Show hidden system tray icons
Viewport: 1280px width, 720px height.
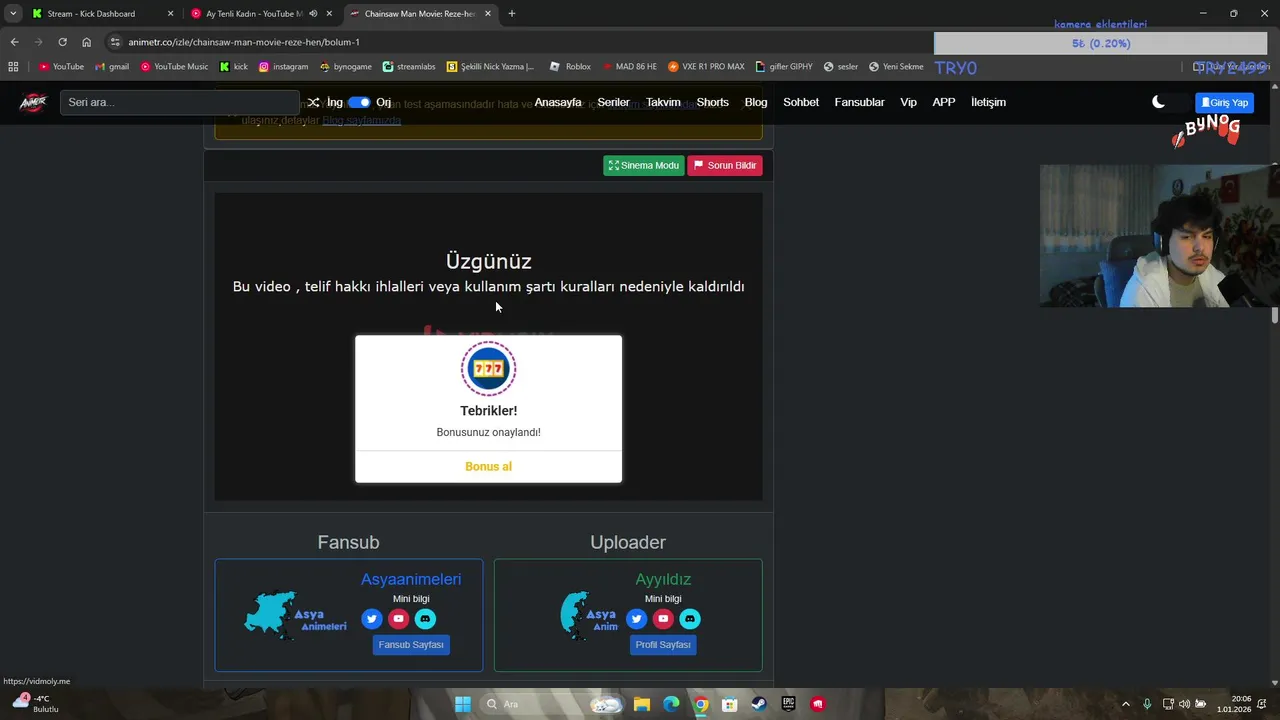1126,704
